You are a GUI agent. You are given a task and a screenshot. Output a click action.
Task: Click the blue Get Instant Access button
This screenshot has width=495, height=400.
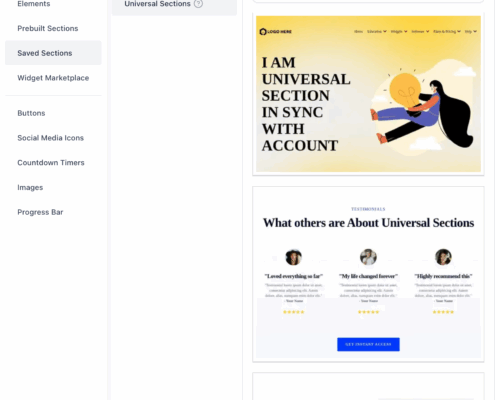[368, 344]
